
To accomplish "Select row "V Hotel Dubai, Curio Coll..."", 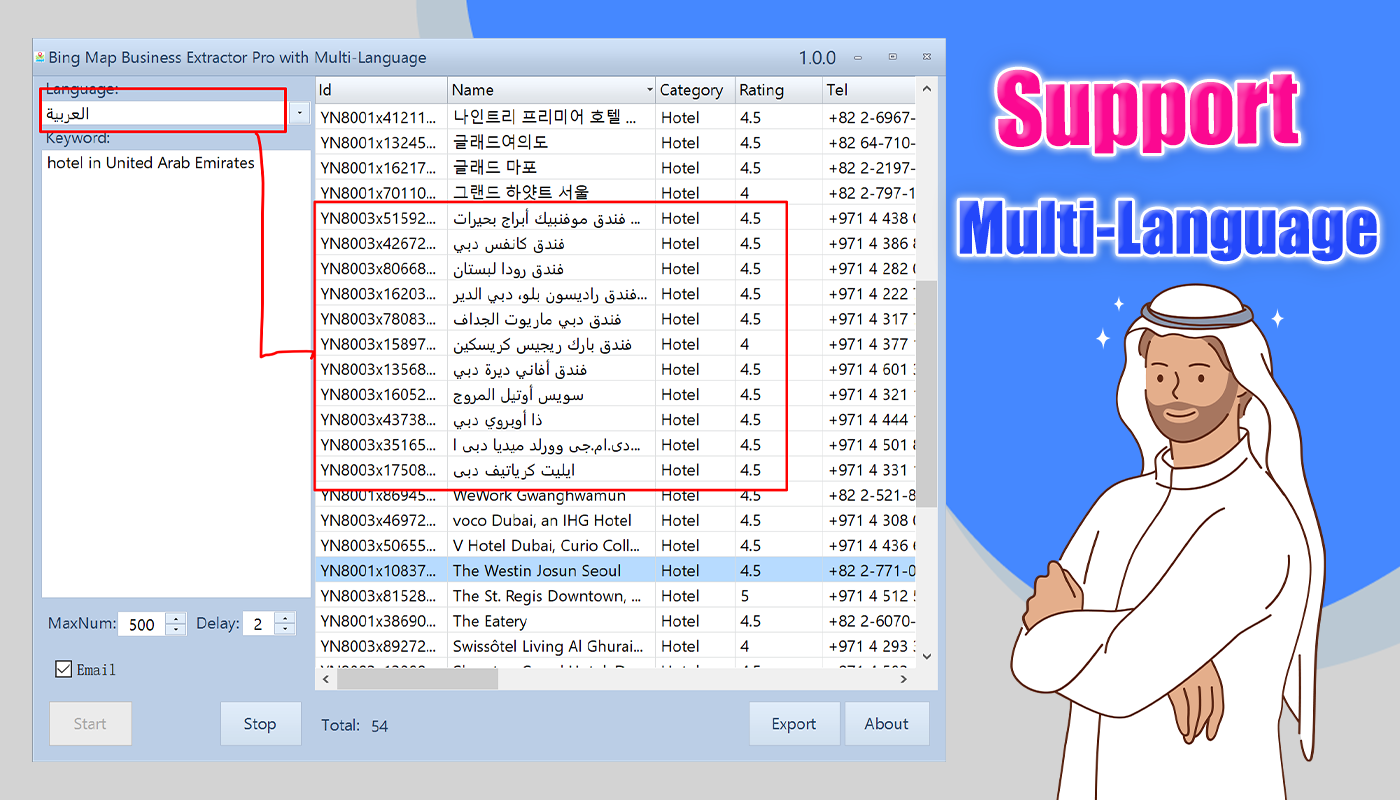I will coord(615,546).
